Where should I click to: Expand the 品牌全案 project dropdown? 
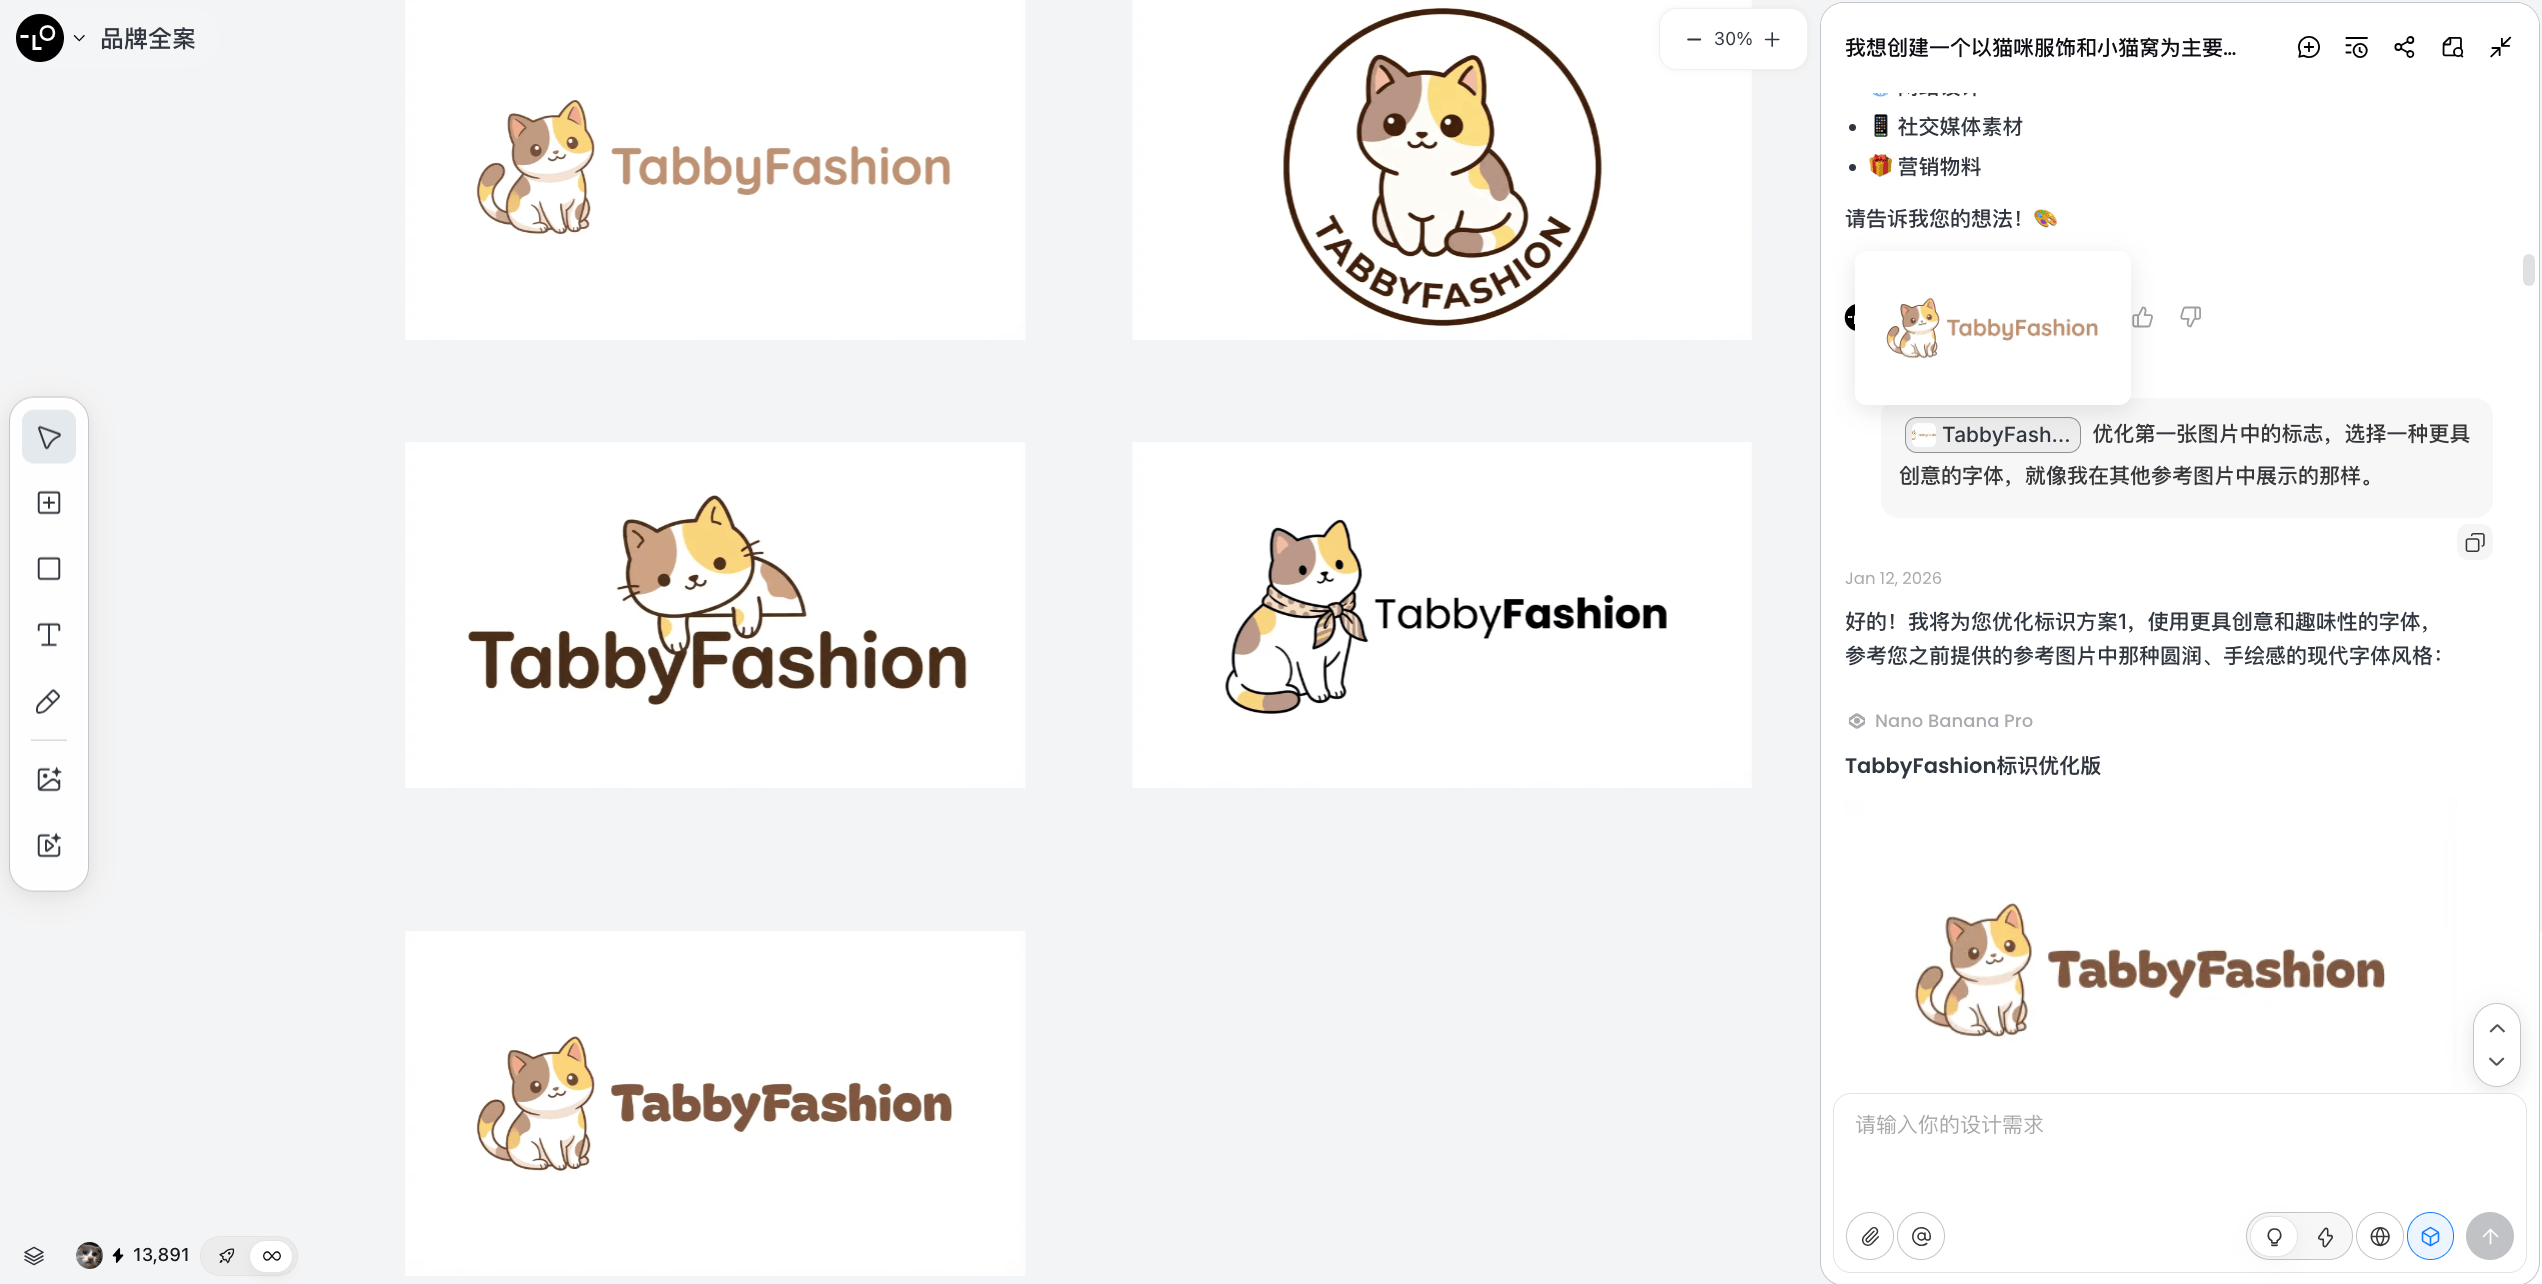pos(79,39)
